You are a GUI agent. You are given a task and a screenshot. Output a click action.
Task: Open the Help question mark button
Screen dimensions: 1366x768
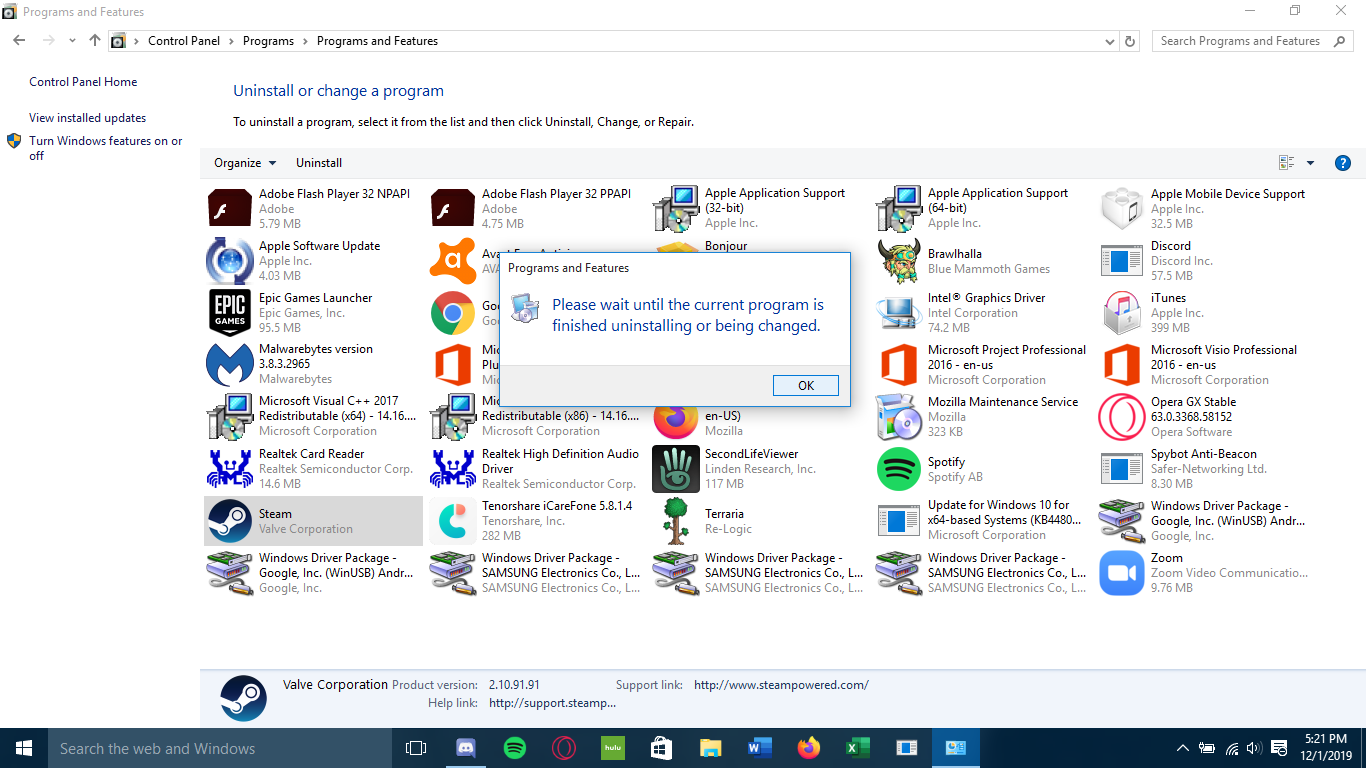click(x=1343, y=163)
